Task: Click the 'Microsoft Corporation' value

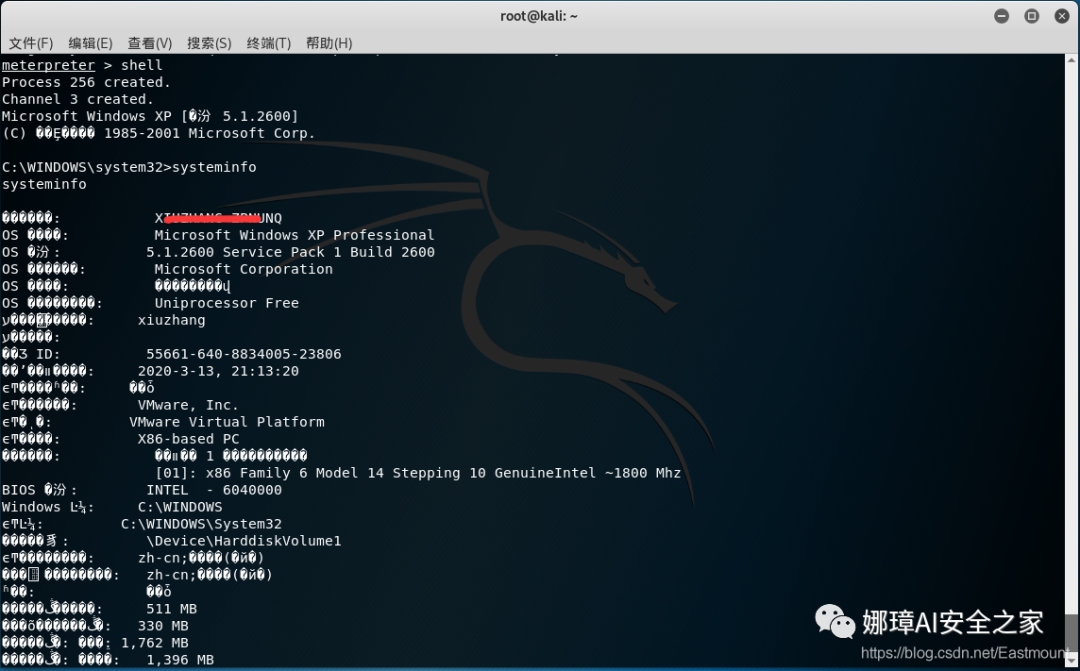Action: pos(243,269)
